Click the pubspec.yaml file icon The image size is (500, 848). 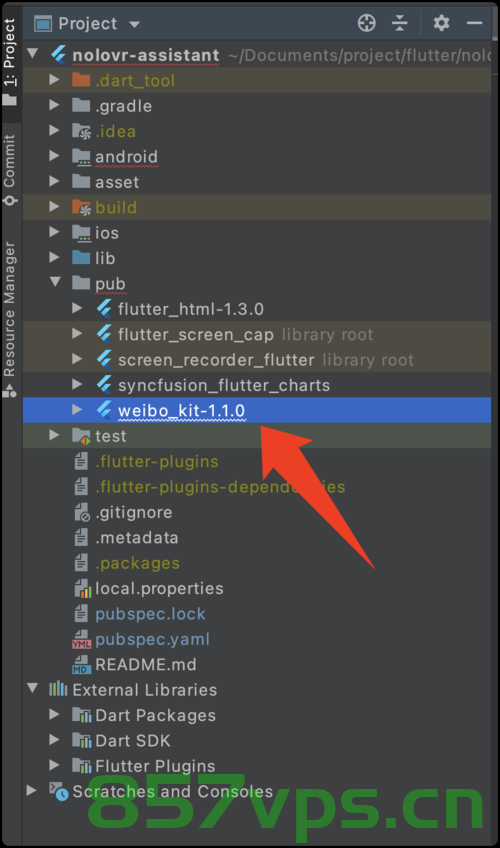point(82,639)
